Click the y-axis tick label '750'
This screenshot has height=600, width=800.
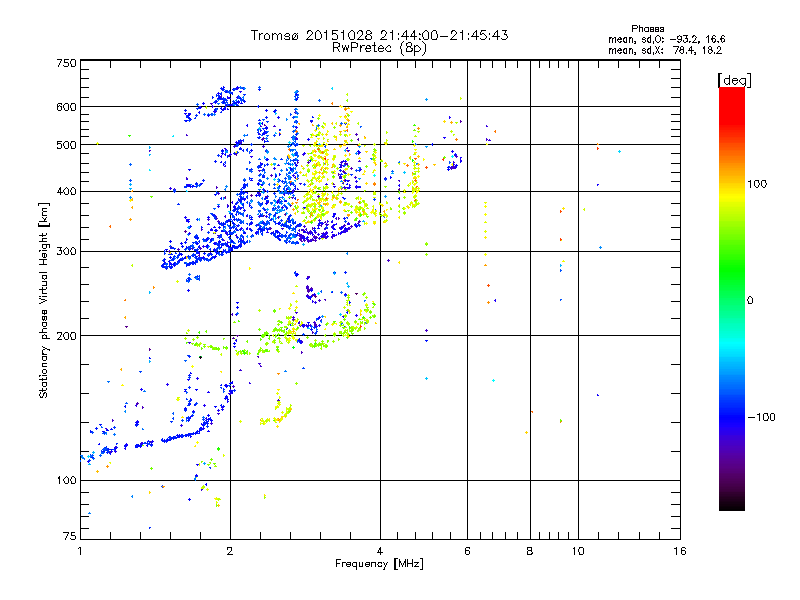click(66, 63)
